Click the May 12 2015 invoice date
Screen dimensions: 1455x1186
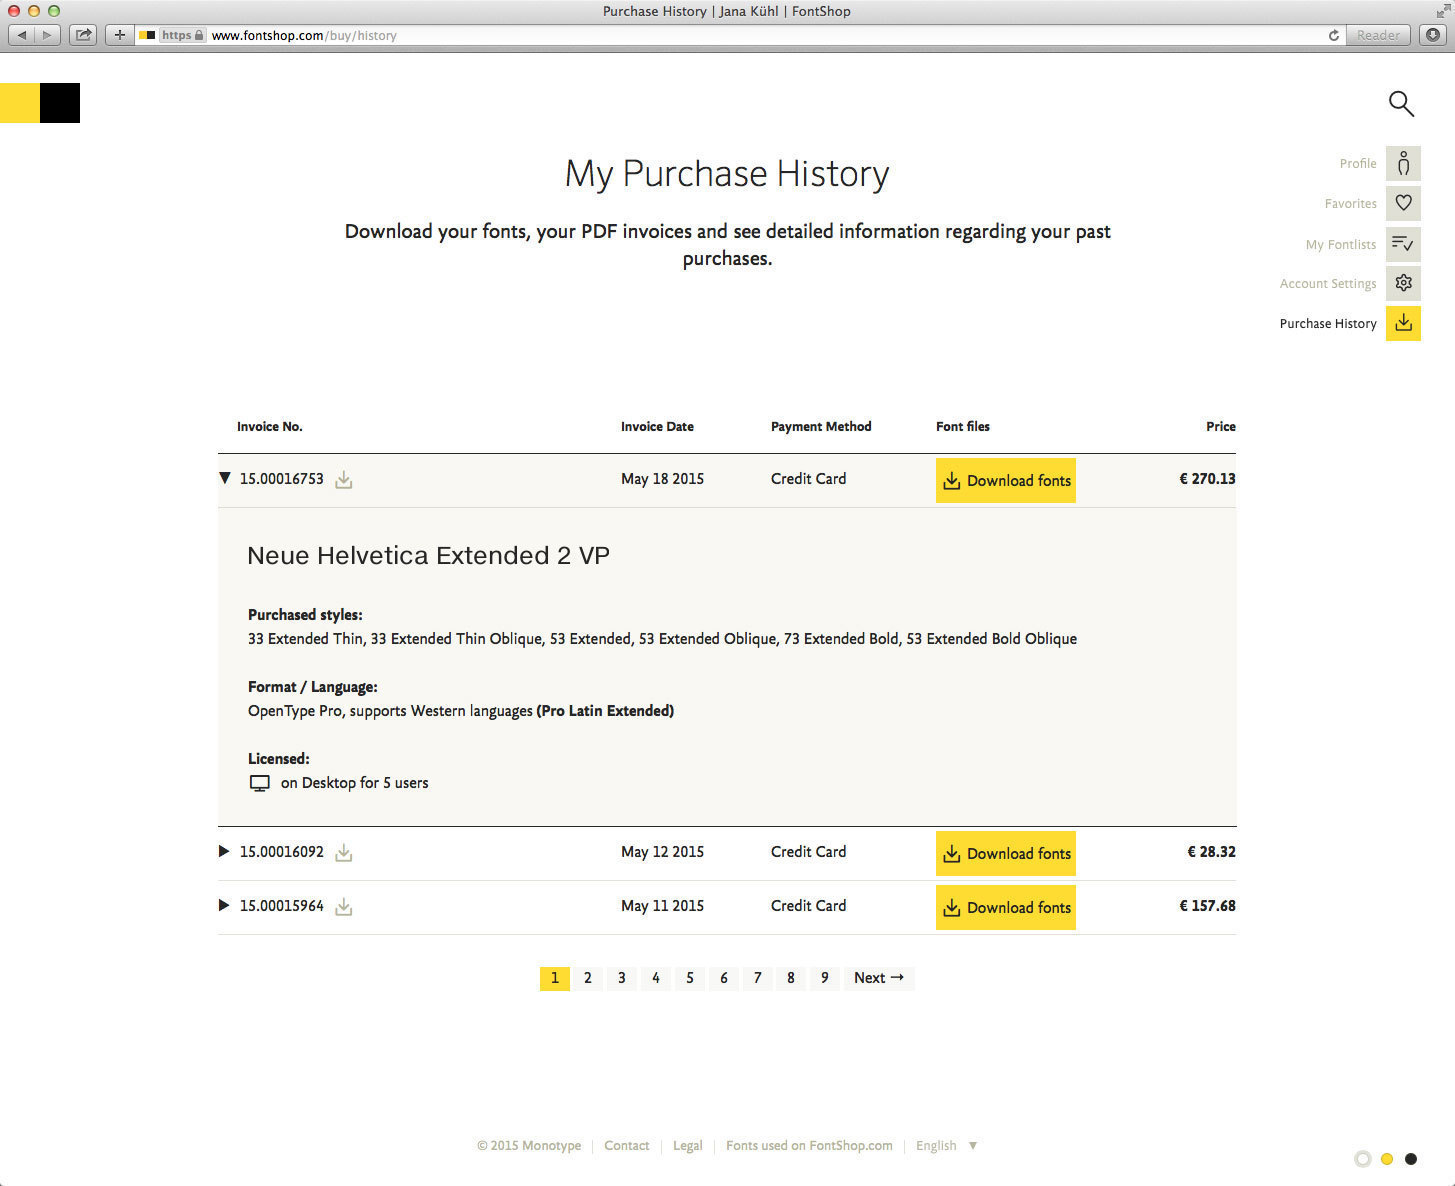[x=662, y=852]
